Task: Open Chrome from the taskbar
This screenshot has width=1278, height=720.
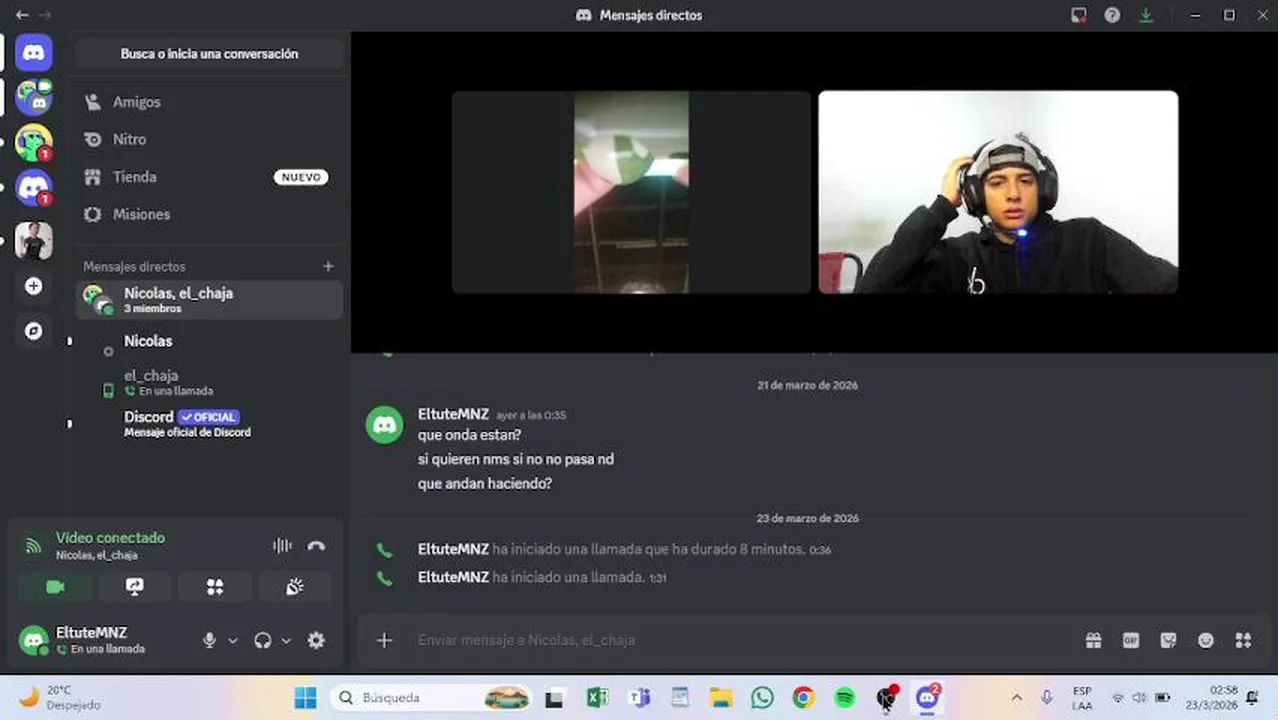Action: [x=803, y=698]
